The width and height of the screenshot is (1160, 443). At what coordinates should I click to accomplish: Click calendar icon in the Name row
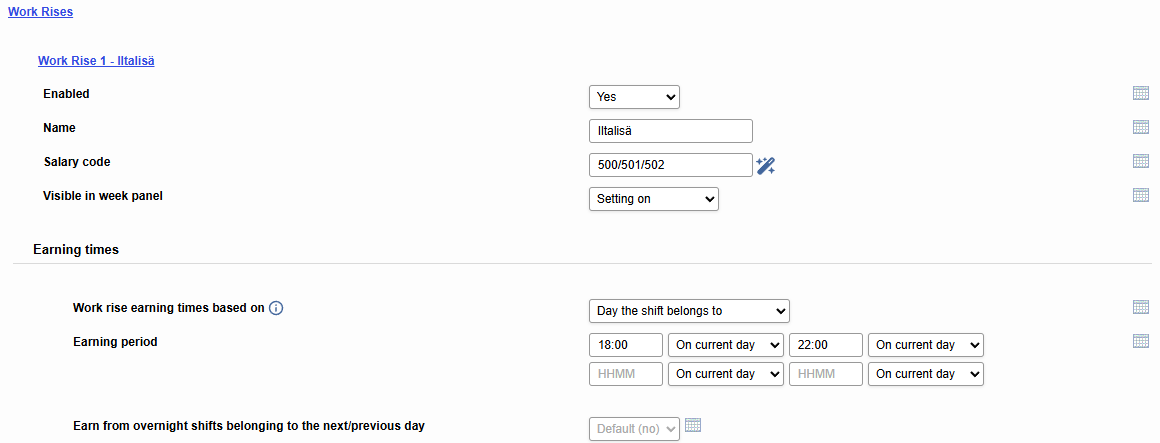tap(1141, 127)
